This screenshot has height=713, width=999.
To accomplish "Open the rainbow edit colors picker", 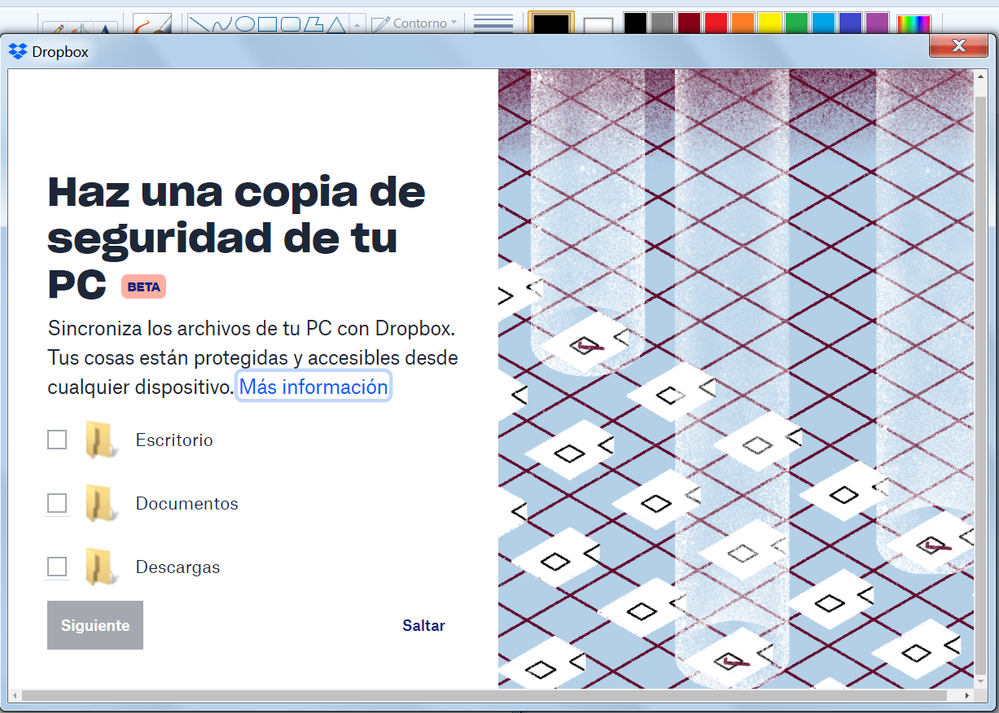I will (x=912, y=24).
